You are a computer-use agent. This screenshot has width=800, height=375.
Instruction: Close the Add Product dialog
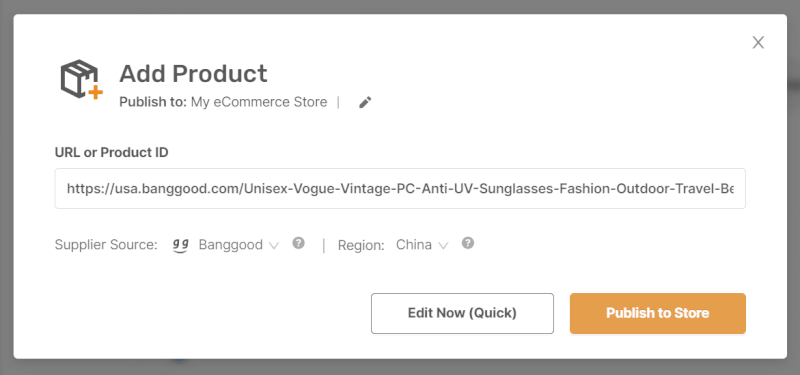tap(758, 43)
